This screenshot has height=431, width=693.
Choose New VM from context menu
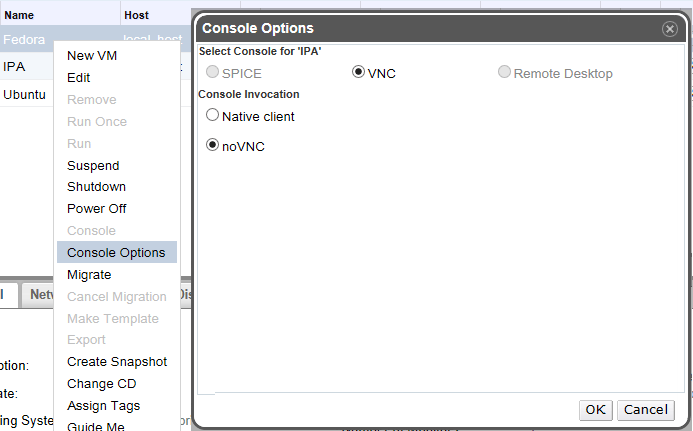tap(92, 56)
